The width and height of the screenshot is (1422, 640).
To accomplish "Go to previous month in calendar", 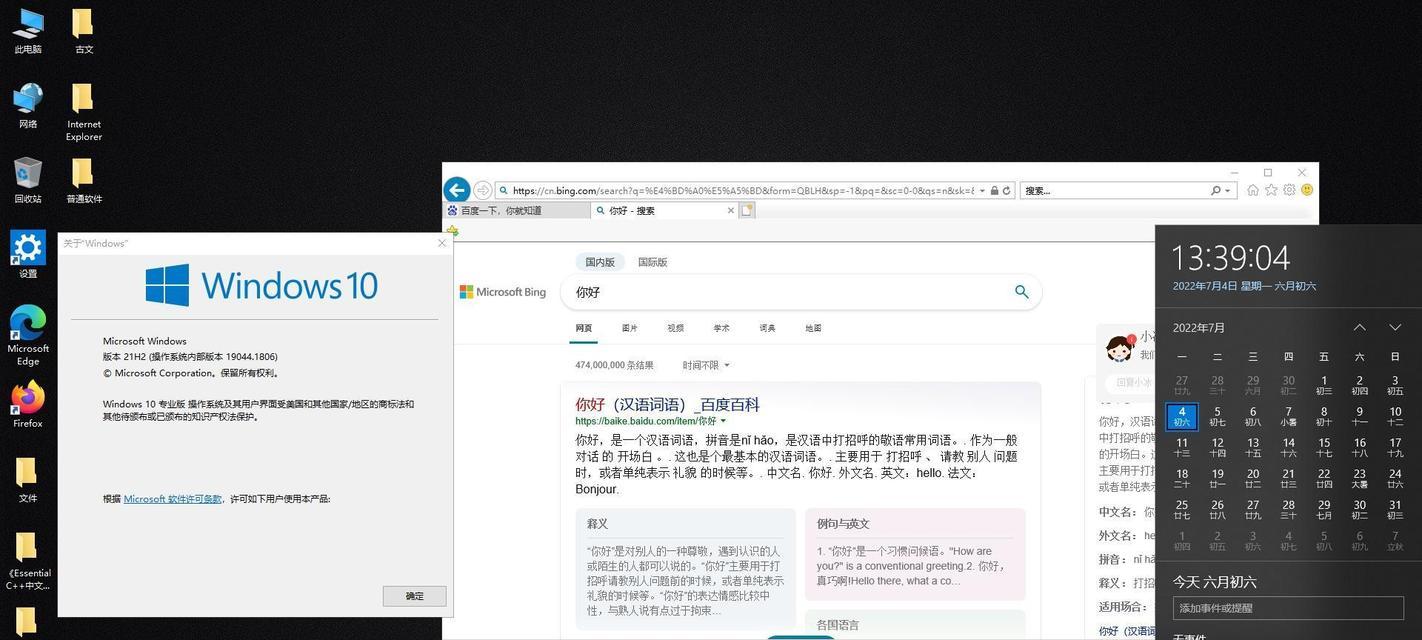I will 1360,327.
